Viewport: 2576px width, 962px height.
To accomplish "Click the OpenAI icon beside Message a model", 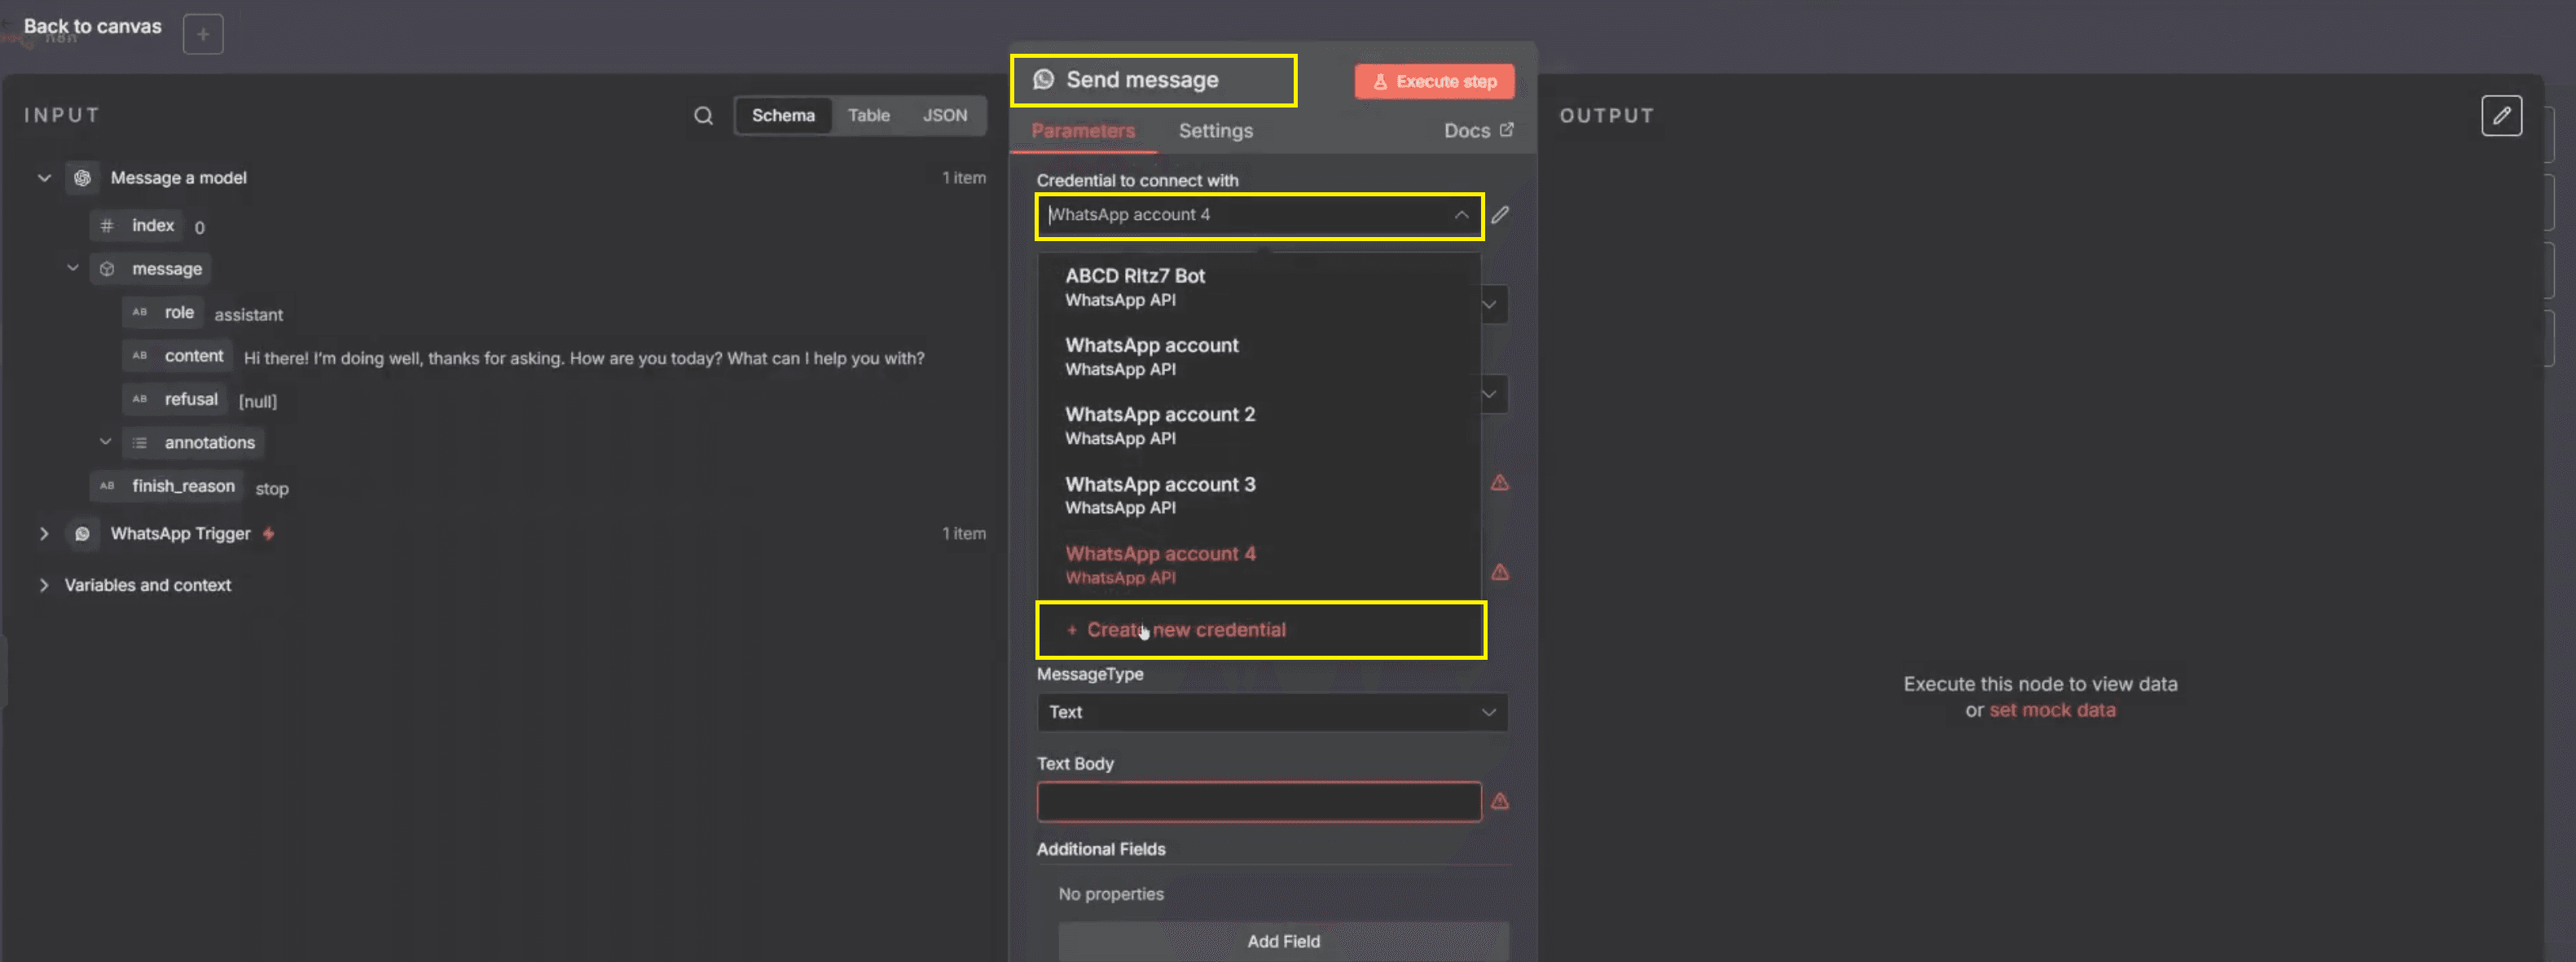I will (83, 177).
